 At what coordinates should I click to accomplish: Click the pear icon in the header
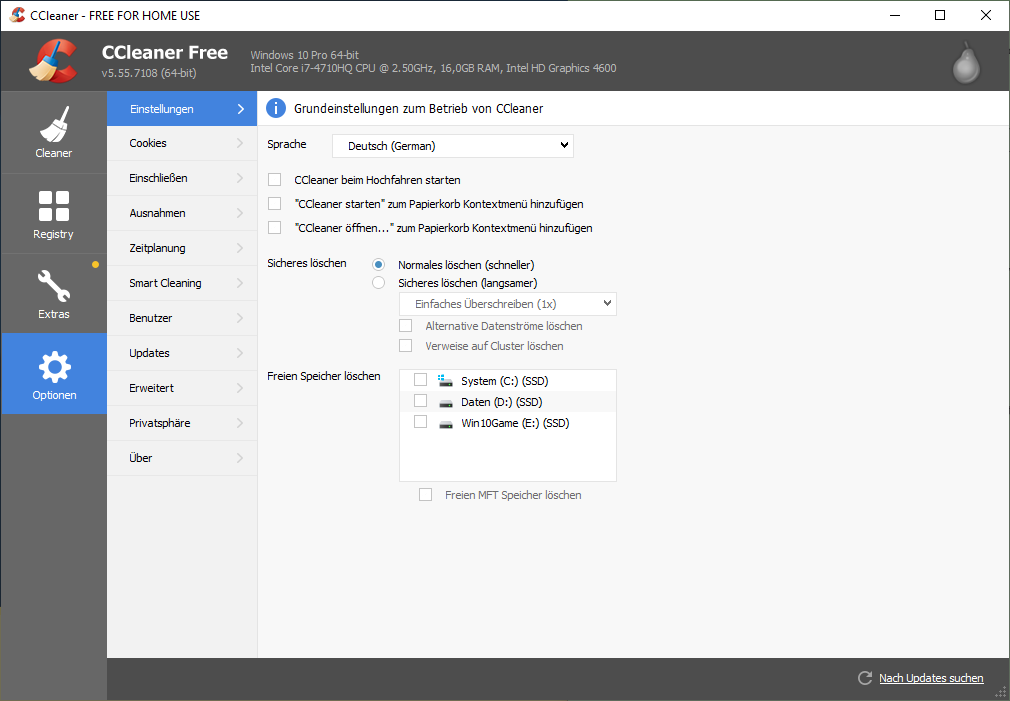pos(965,62)
